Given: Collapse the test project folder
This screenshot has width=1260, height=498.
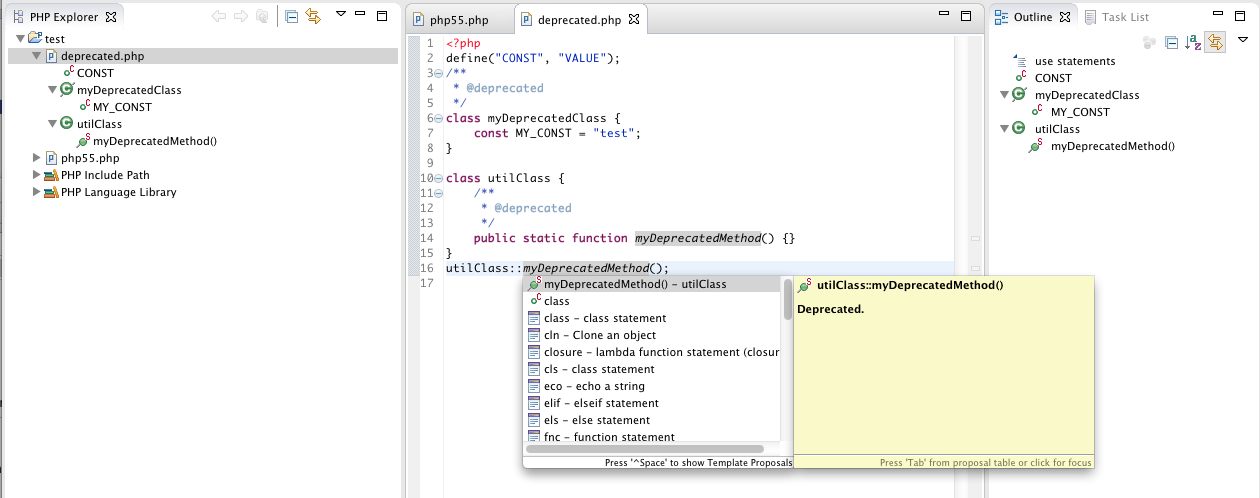Looking at the screenshot, I should click(x=20, y=39).
